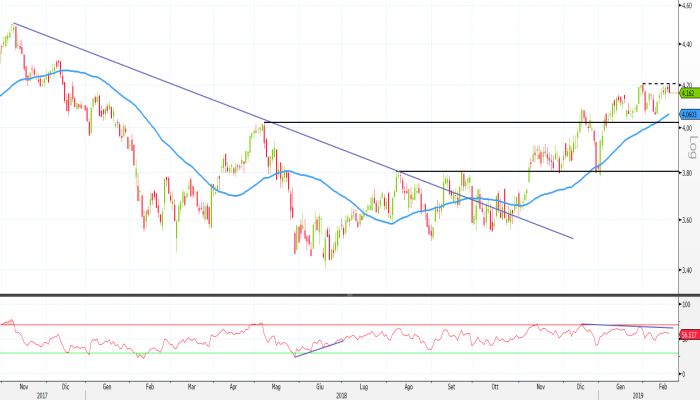Click the red 56.517 RSI value tag
The height and width of the screenshot is (400, 700).
tap(690, 335)
